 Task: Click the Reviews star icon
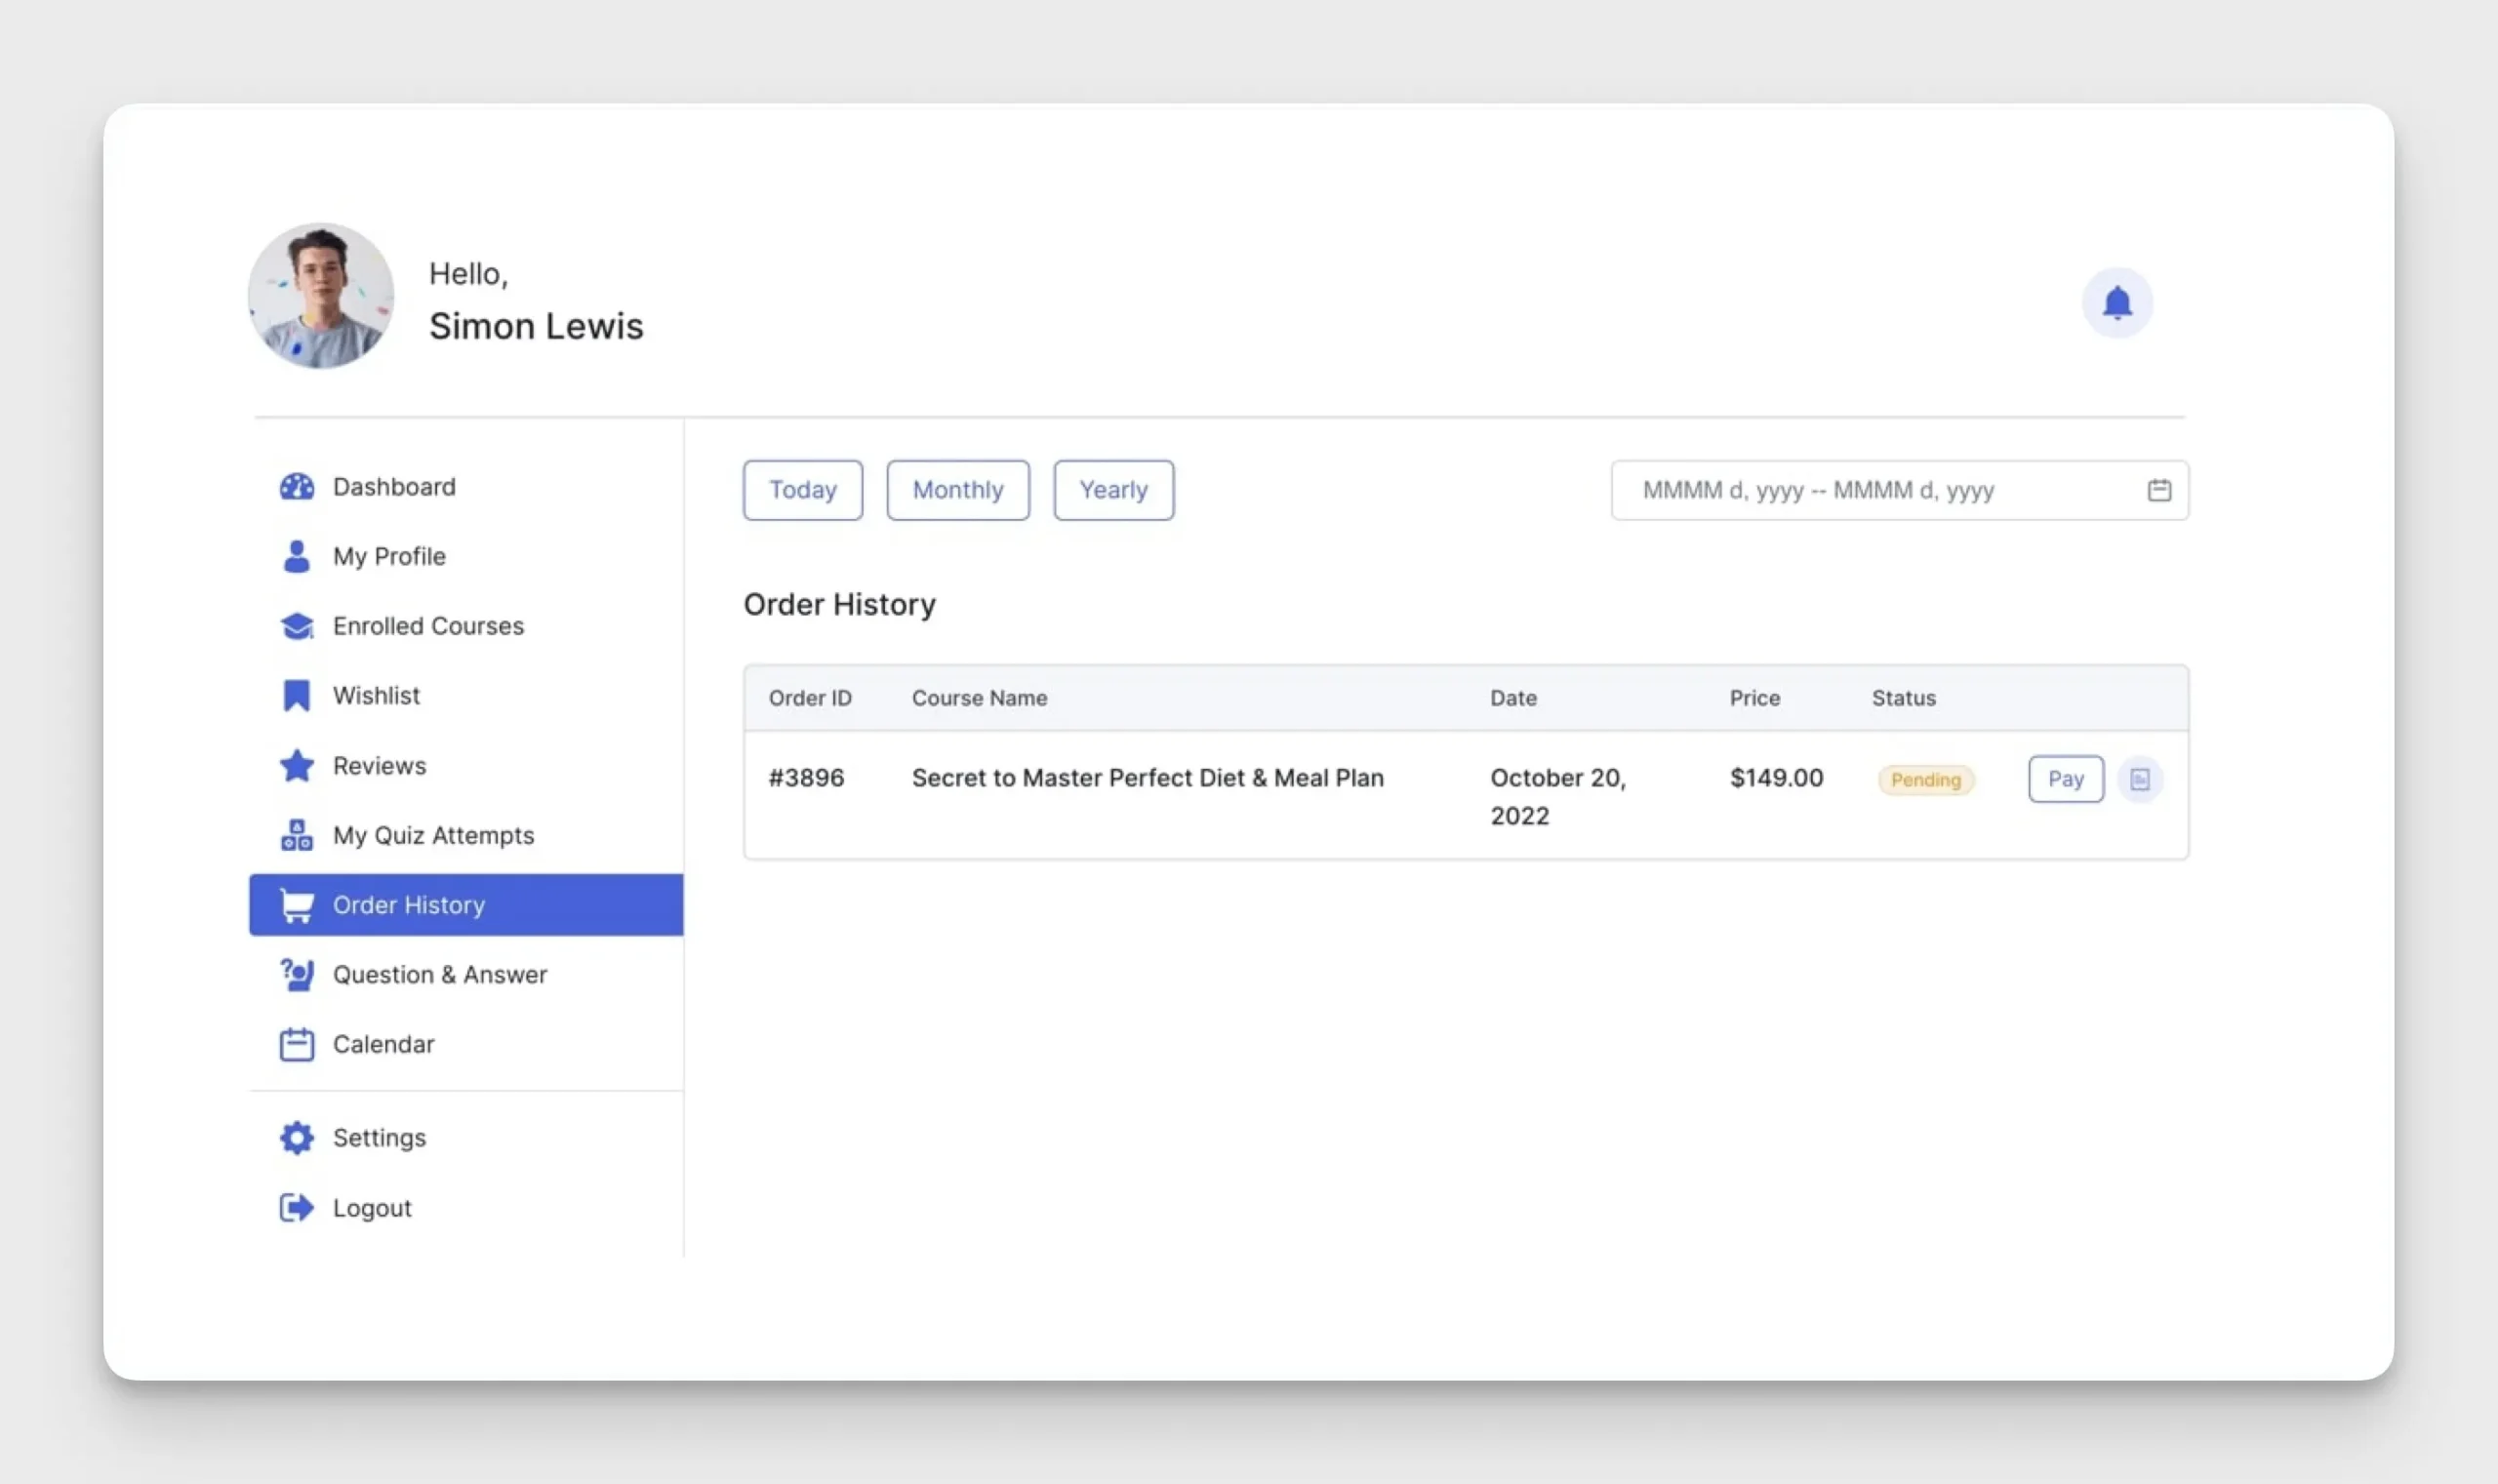pyautogui.click(x=297, y=766)
